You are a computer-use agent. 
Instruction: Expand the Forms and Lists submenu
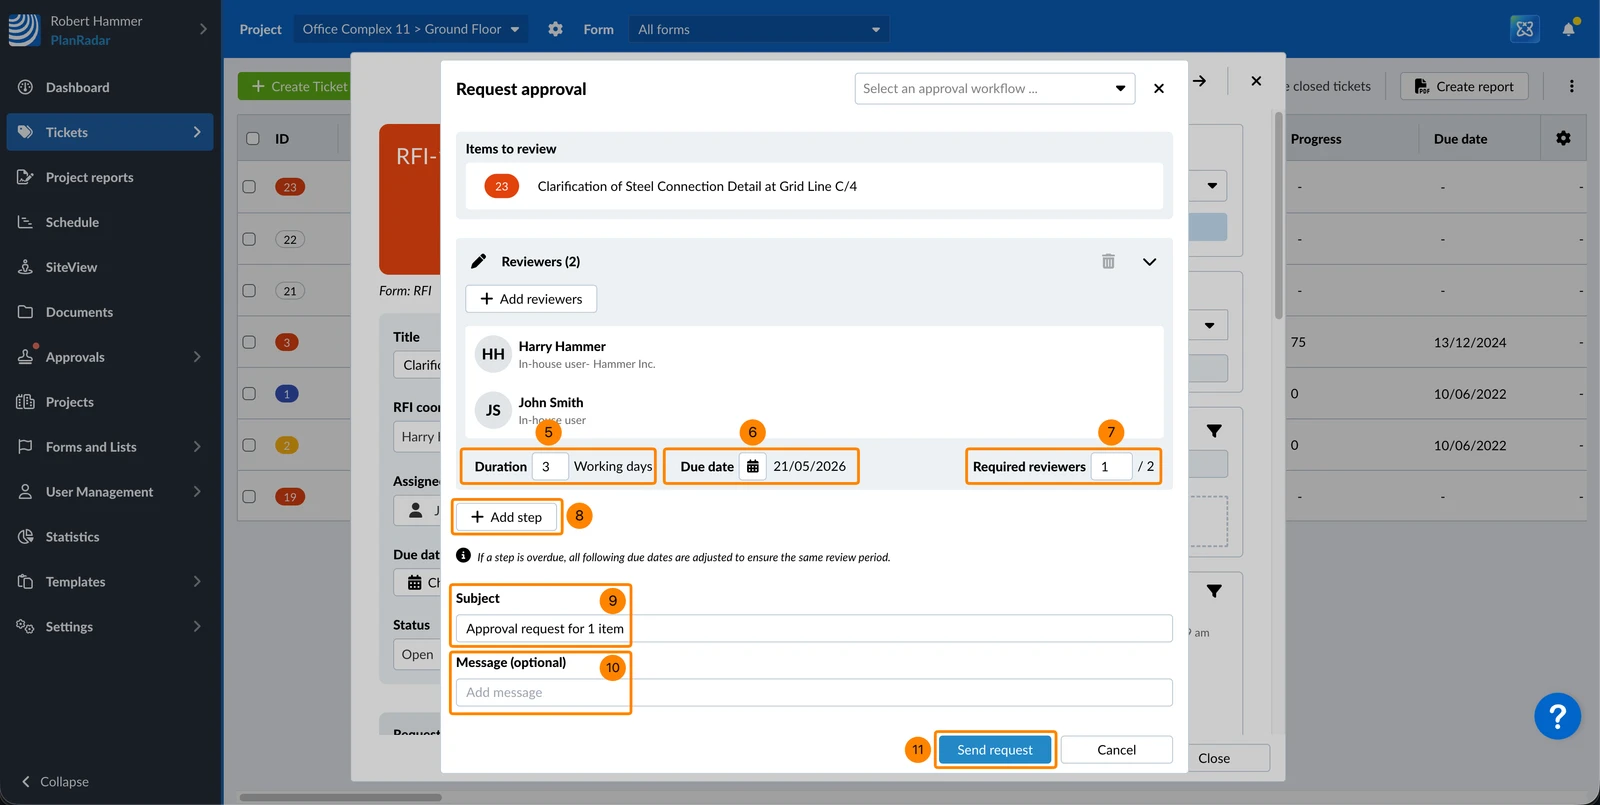(x=197, y=447)
